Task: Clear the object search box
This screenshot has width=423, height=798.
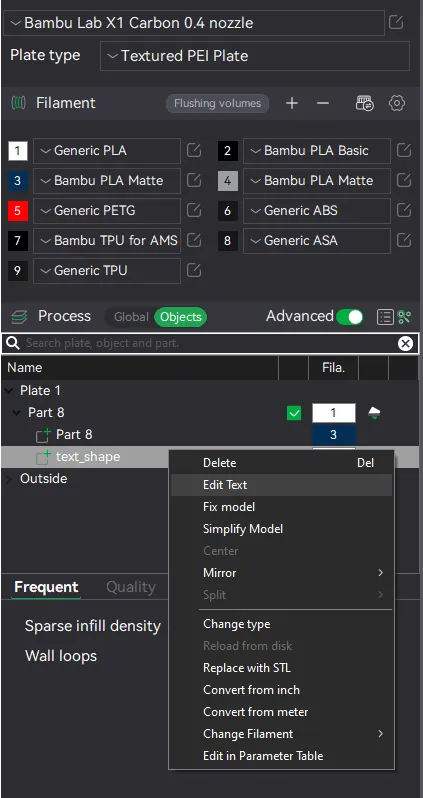Action: tap(405, 344)
